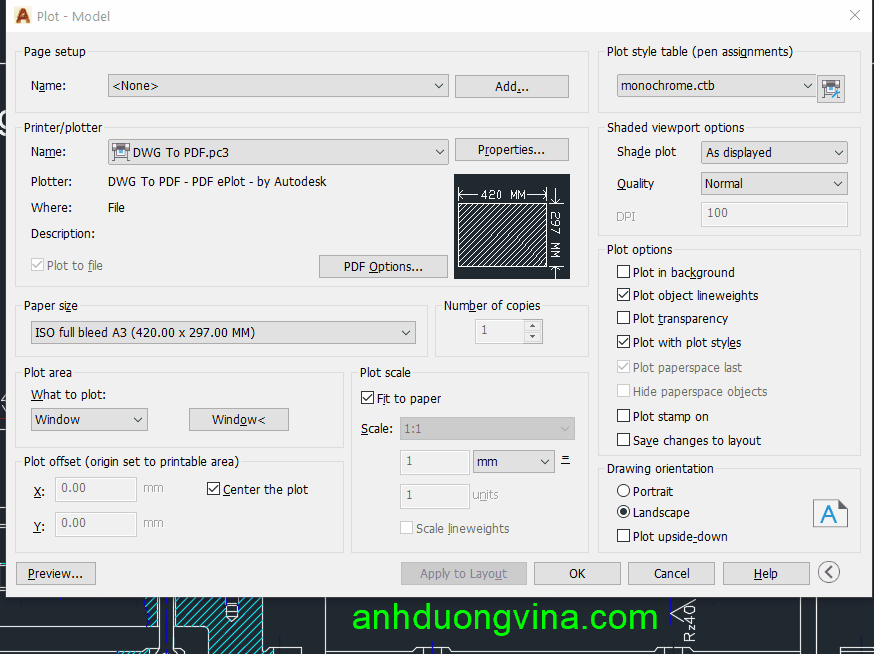Open the plot style table editor icon
This screenshot has width=874, height=654.
pyautogui.click(x=831, y=88)
